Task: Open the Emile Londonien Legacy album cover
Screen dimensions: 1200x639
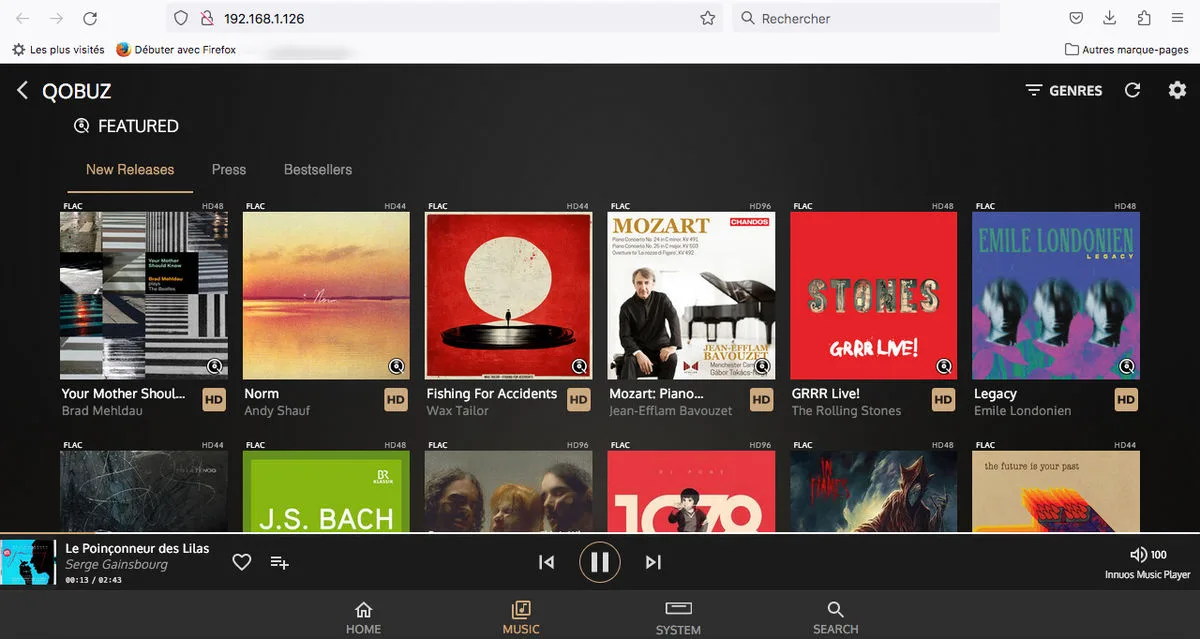Action: click(x=1056, y=295)
